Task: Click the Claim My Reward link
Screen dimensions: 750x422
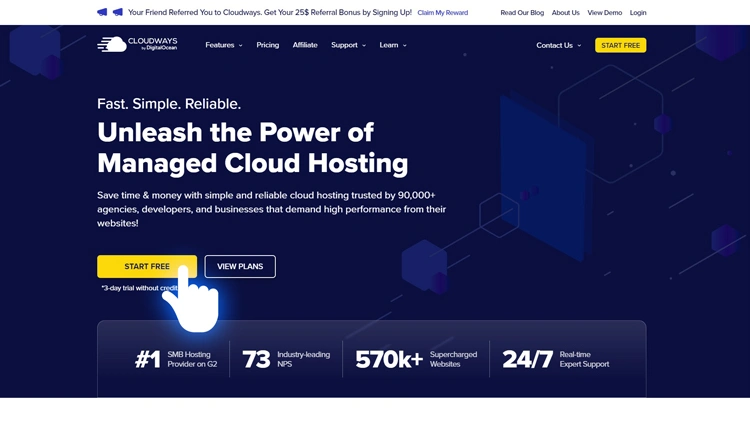Action: tap(442, 13)
